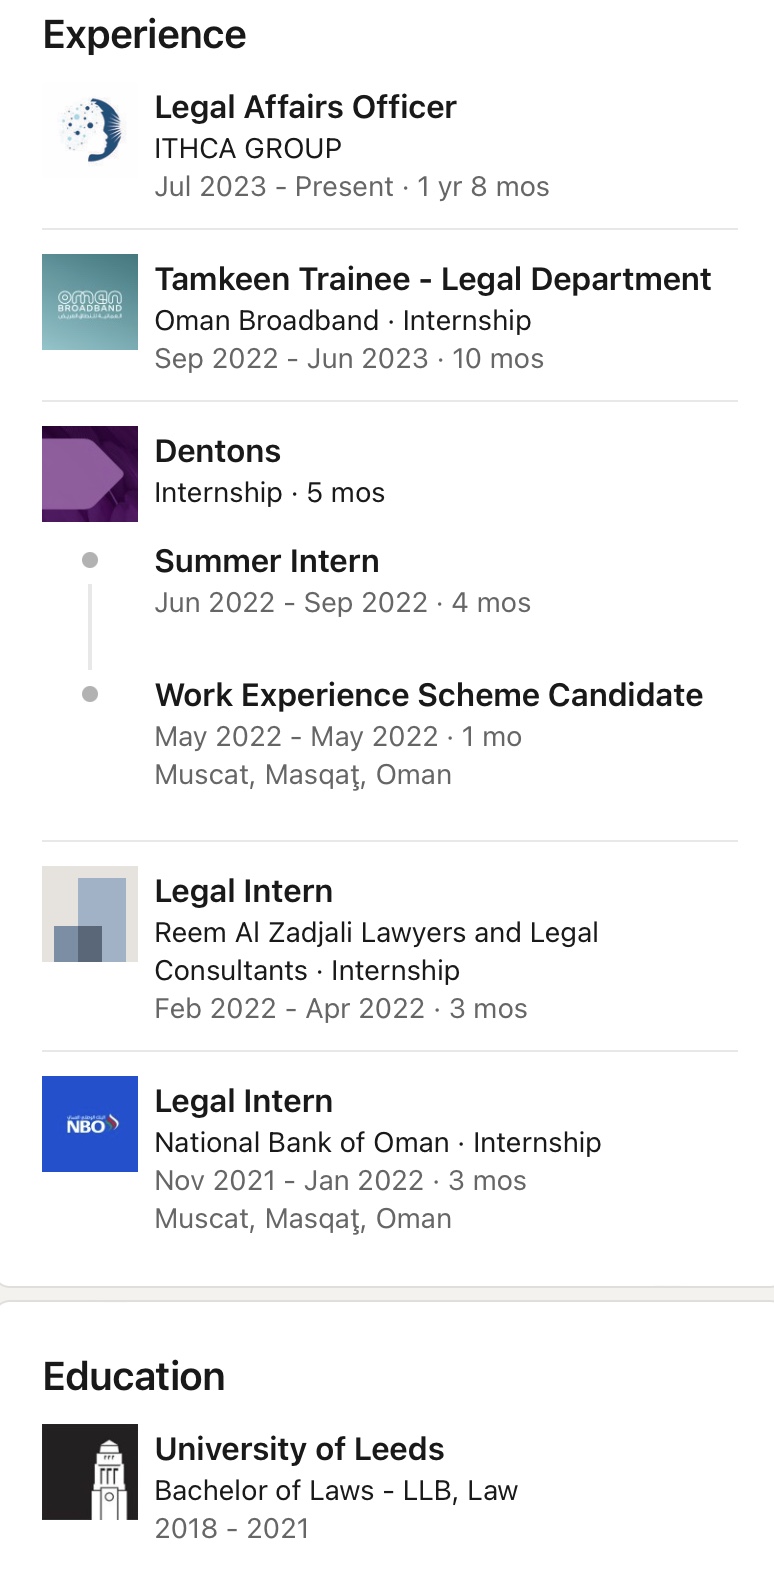Screen dimensions: 774x1574
Task: Click the purple Dentons logo
Action: pyautogui.click(x=90, y=474)
